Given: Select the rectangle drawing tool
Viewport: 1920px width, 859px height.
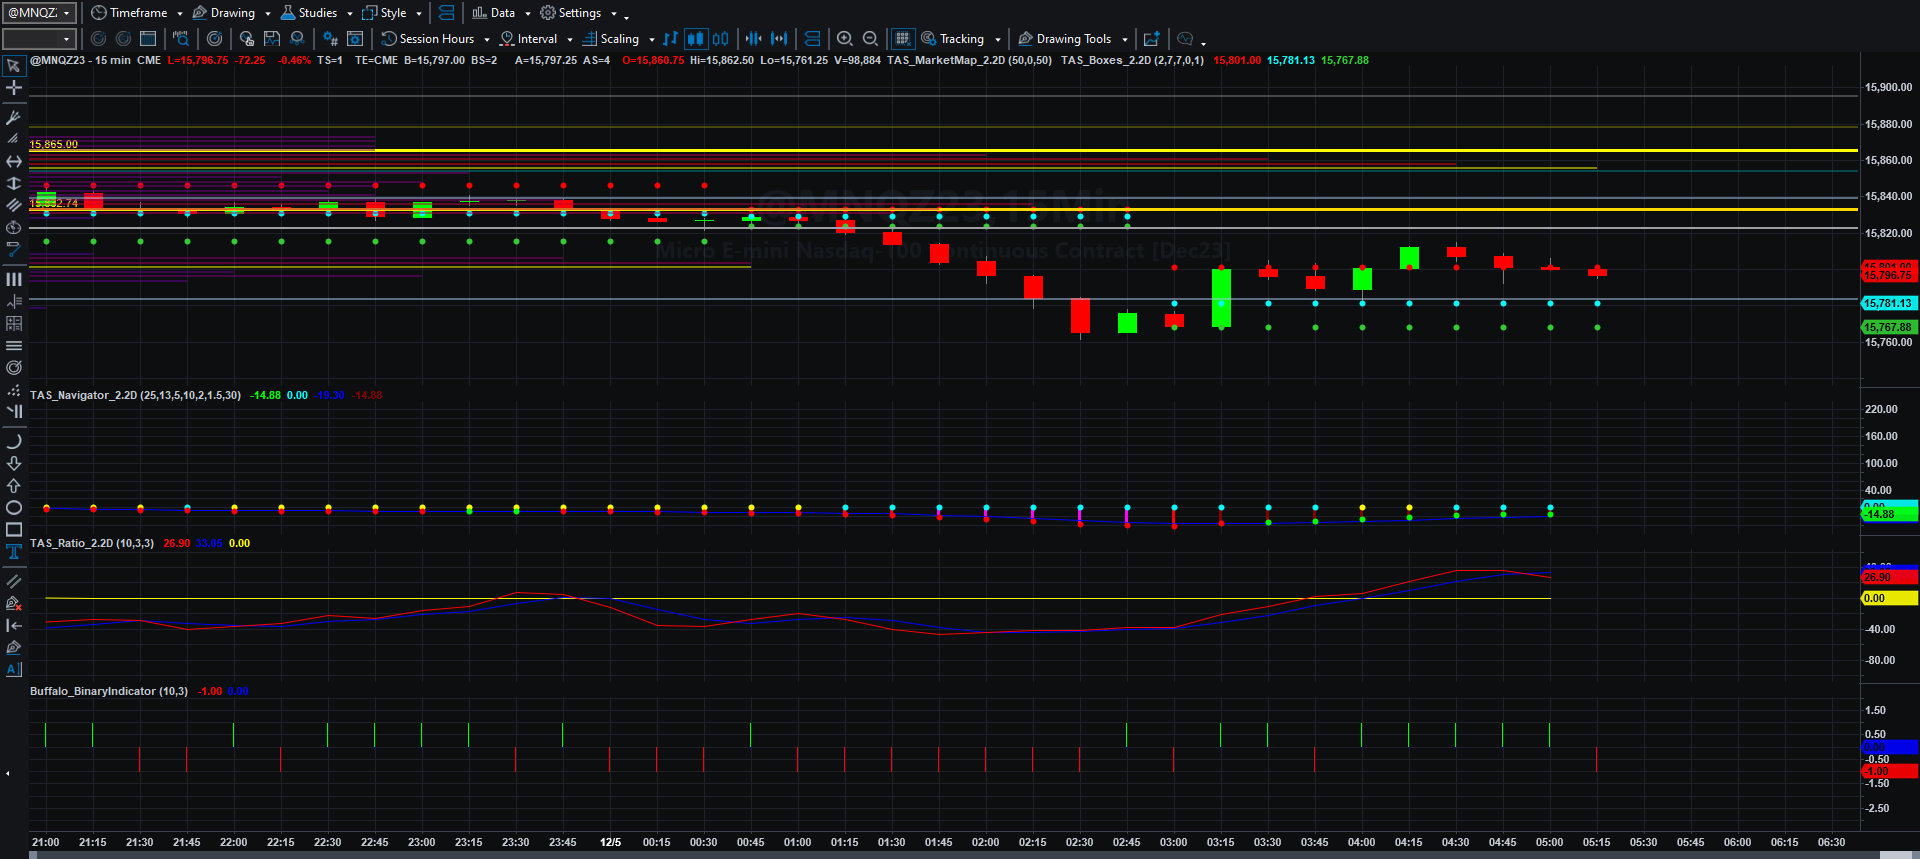Looking at the screenshot, I should pyautogui.click(x=14, y=530).
